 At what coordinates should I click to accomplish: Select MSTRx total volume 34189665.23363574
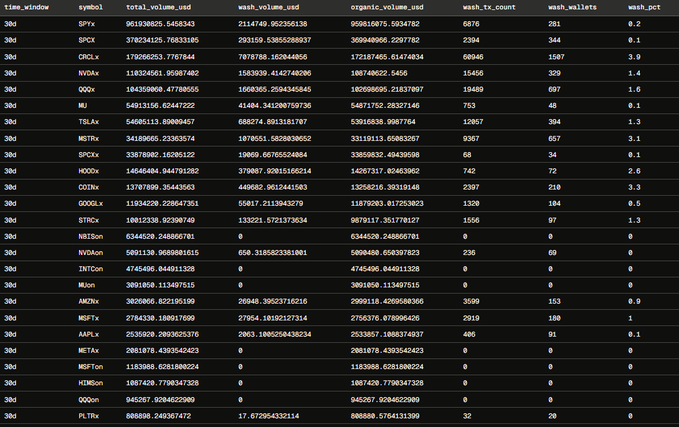pos(160,138)
